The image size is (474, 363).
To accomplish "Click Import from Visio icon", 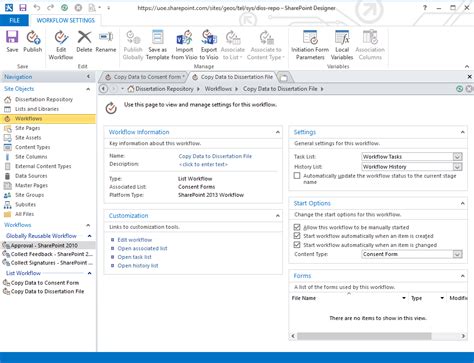I will click(x=184, y=45).
